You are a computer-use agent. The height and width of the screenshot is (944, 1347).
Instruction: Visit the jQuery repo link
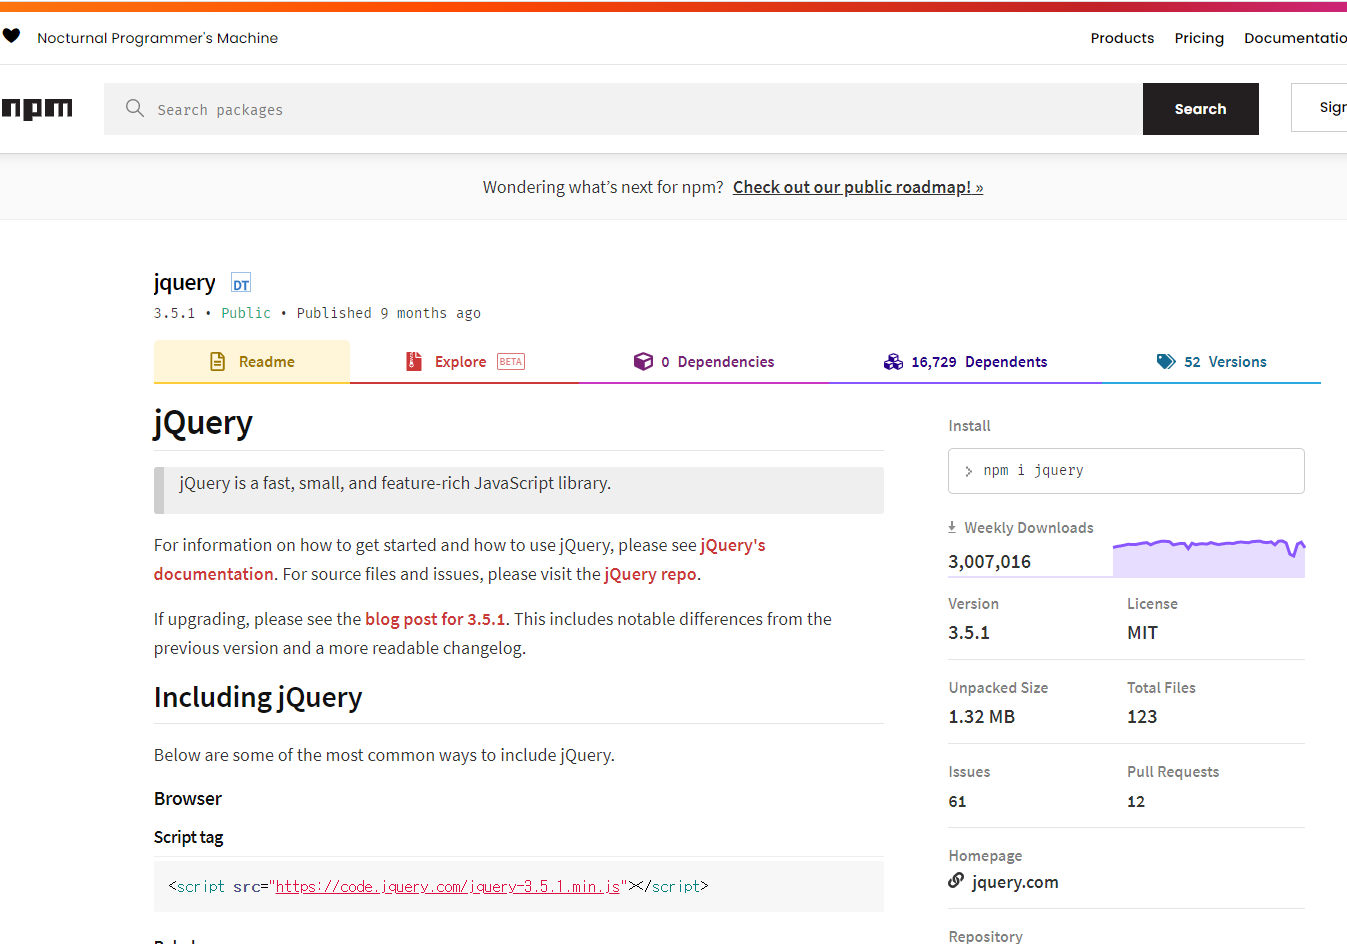(651, 574)
